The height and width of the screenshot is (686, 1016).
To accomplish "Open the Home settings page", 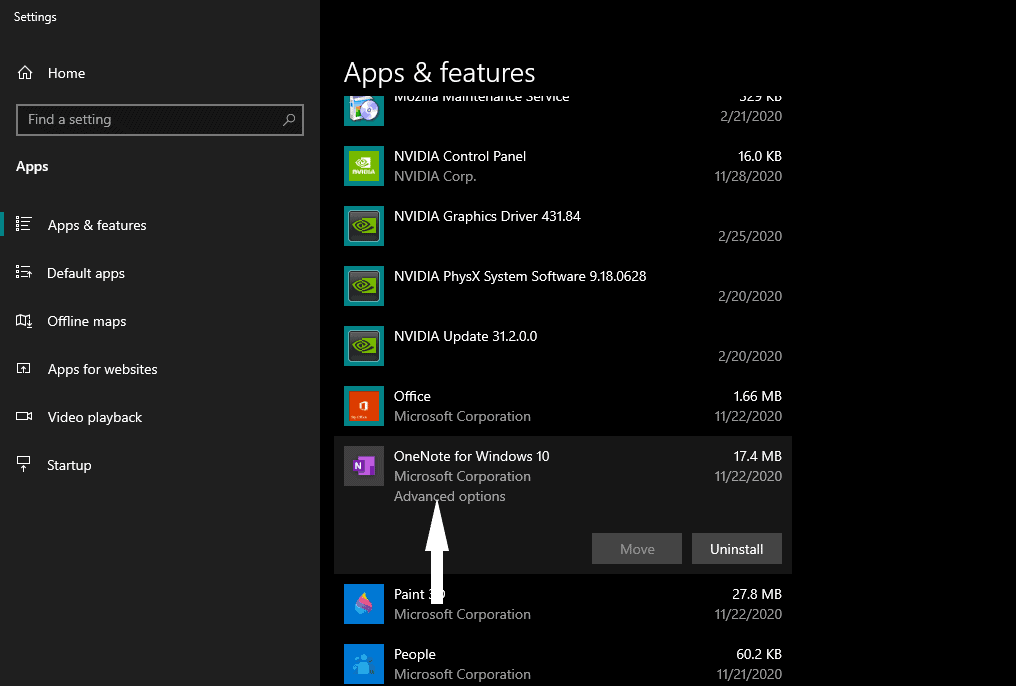I will coord(66,73).
